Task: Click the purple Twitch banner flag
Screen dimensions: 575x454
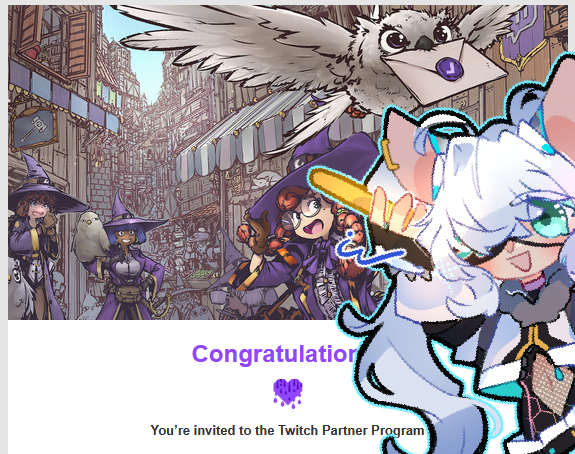Action: tap(520, 32)
